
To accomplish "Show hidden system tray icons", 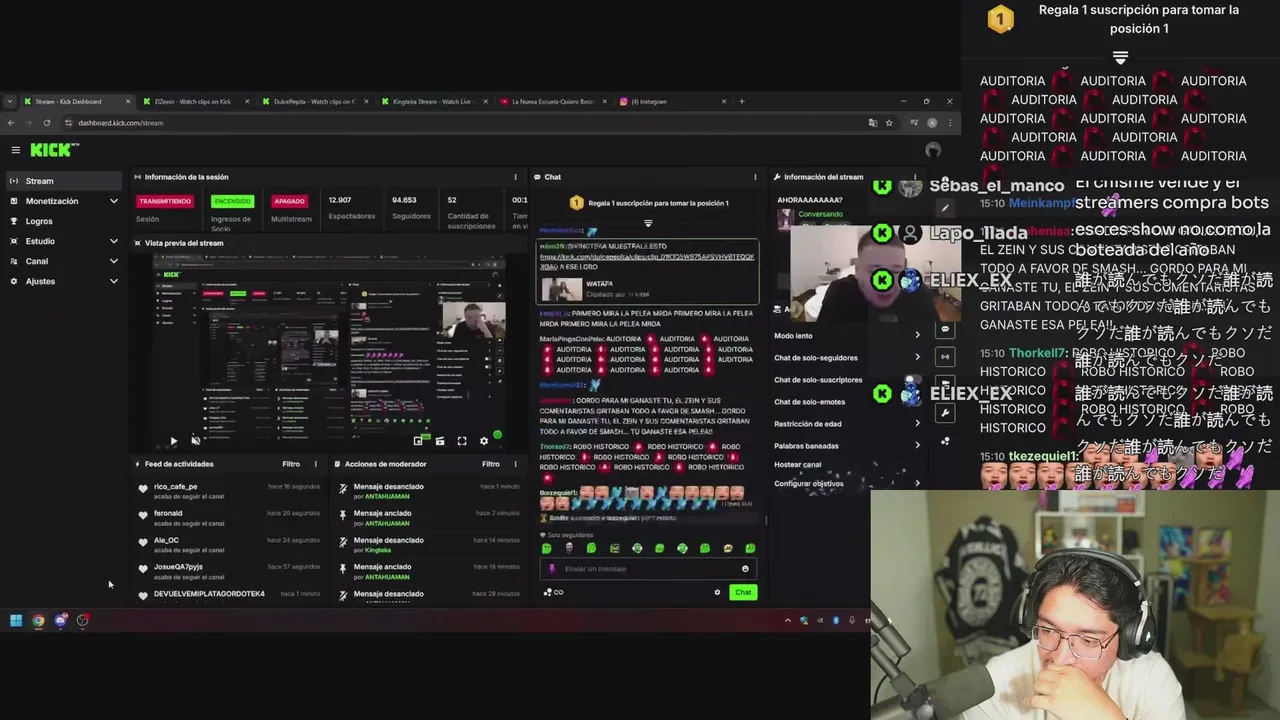I will [788, 621].
